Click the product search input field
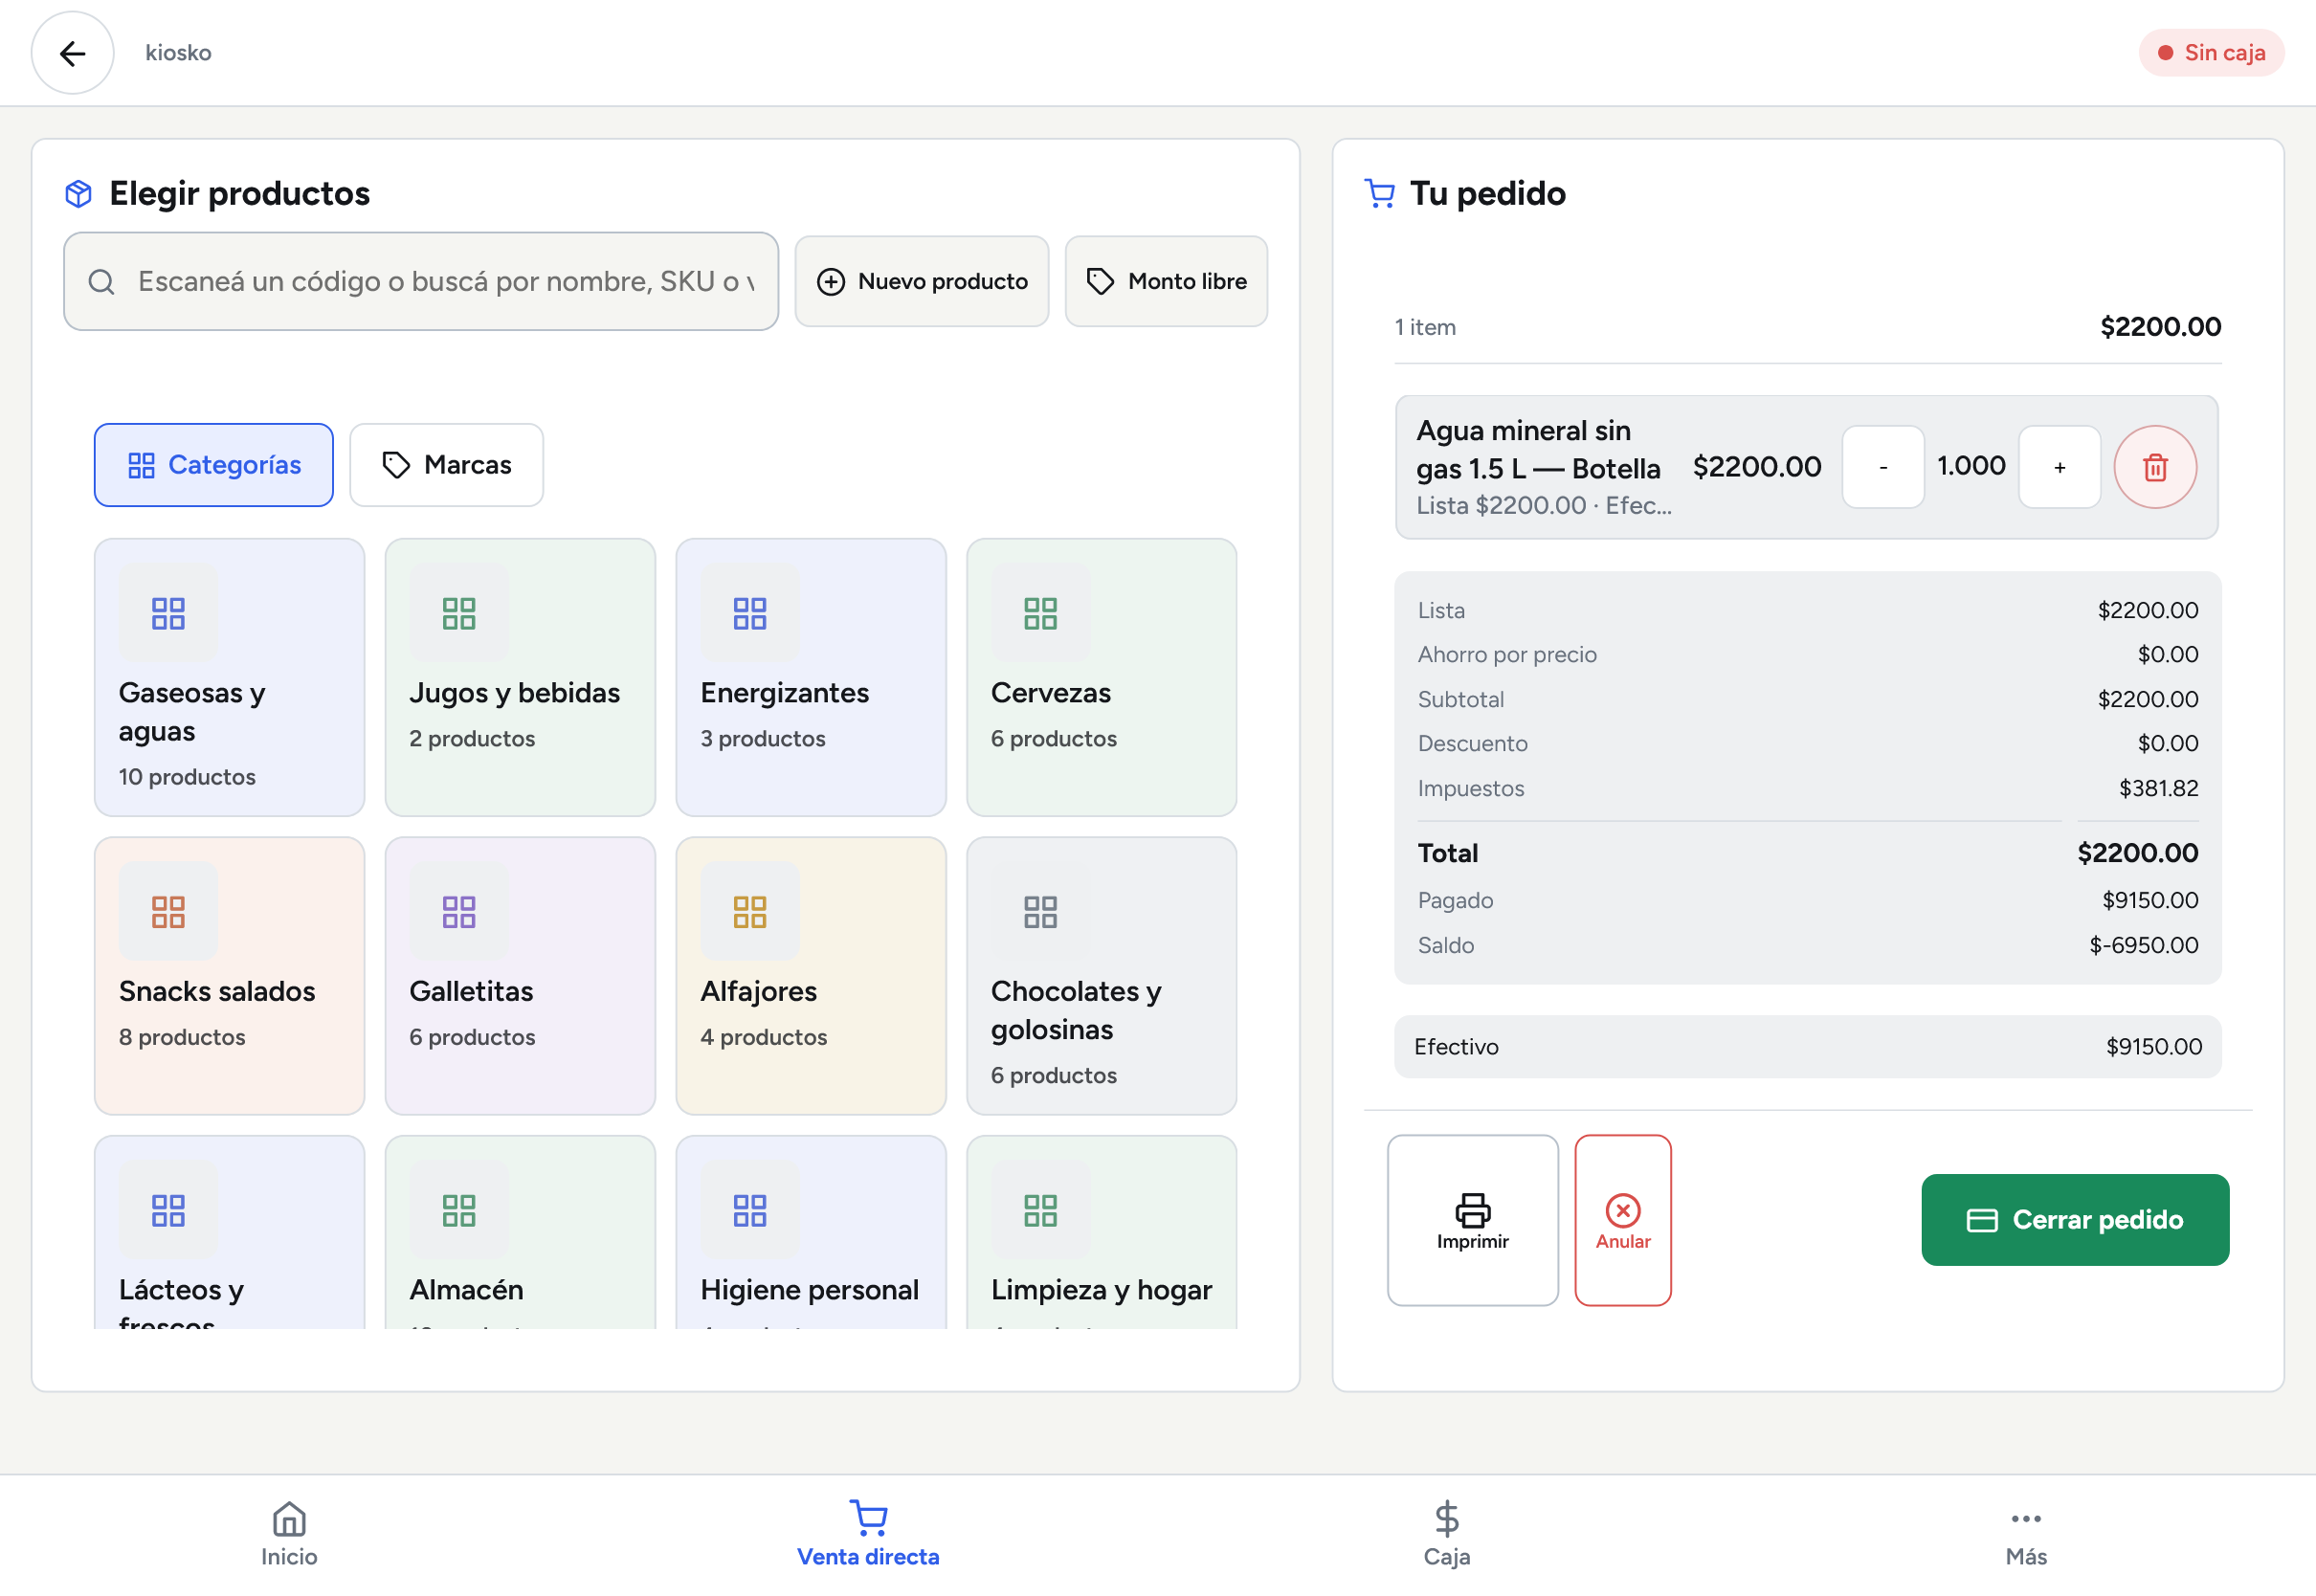The width and height of the screenshot is (2316, 1596). coord(421,281)
